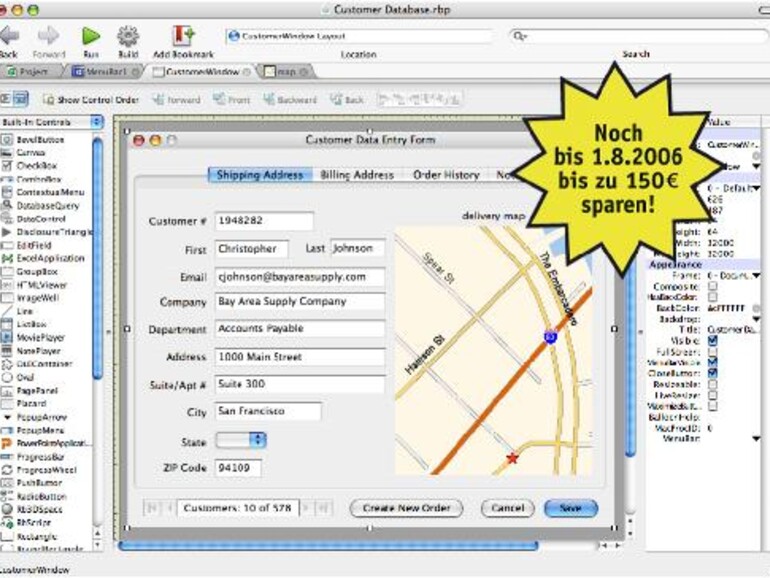
Task: Click the Build gear icon
Action: pyautogui.click(x=128, y=36)
